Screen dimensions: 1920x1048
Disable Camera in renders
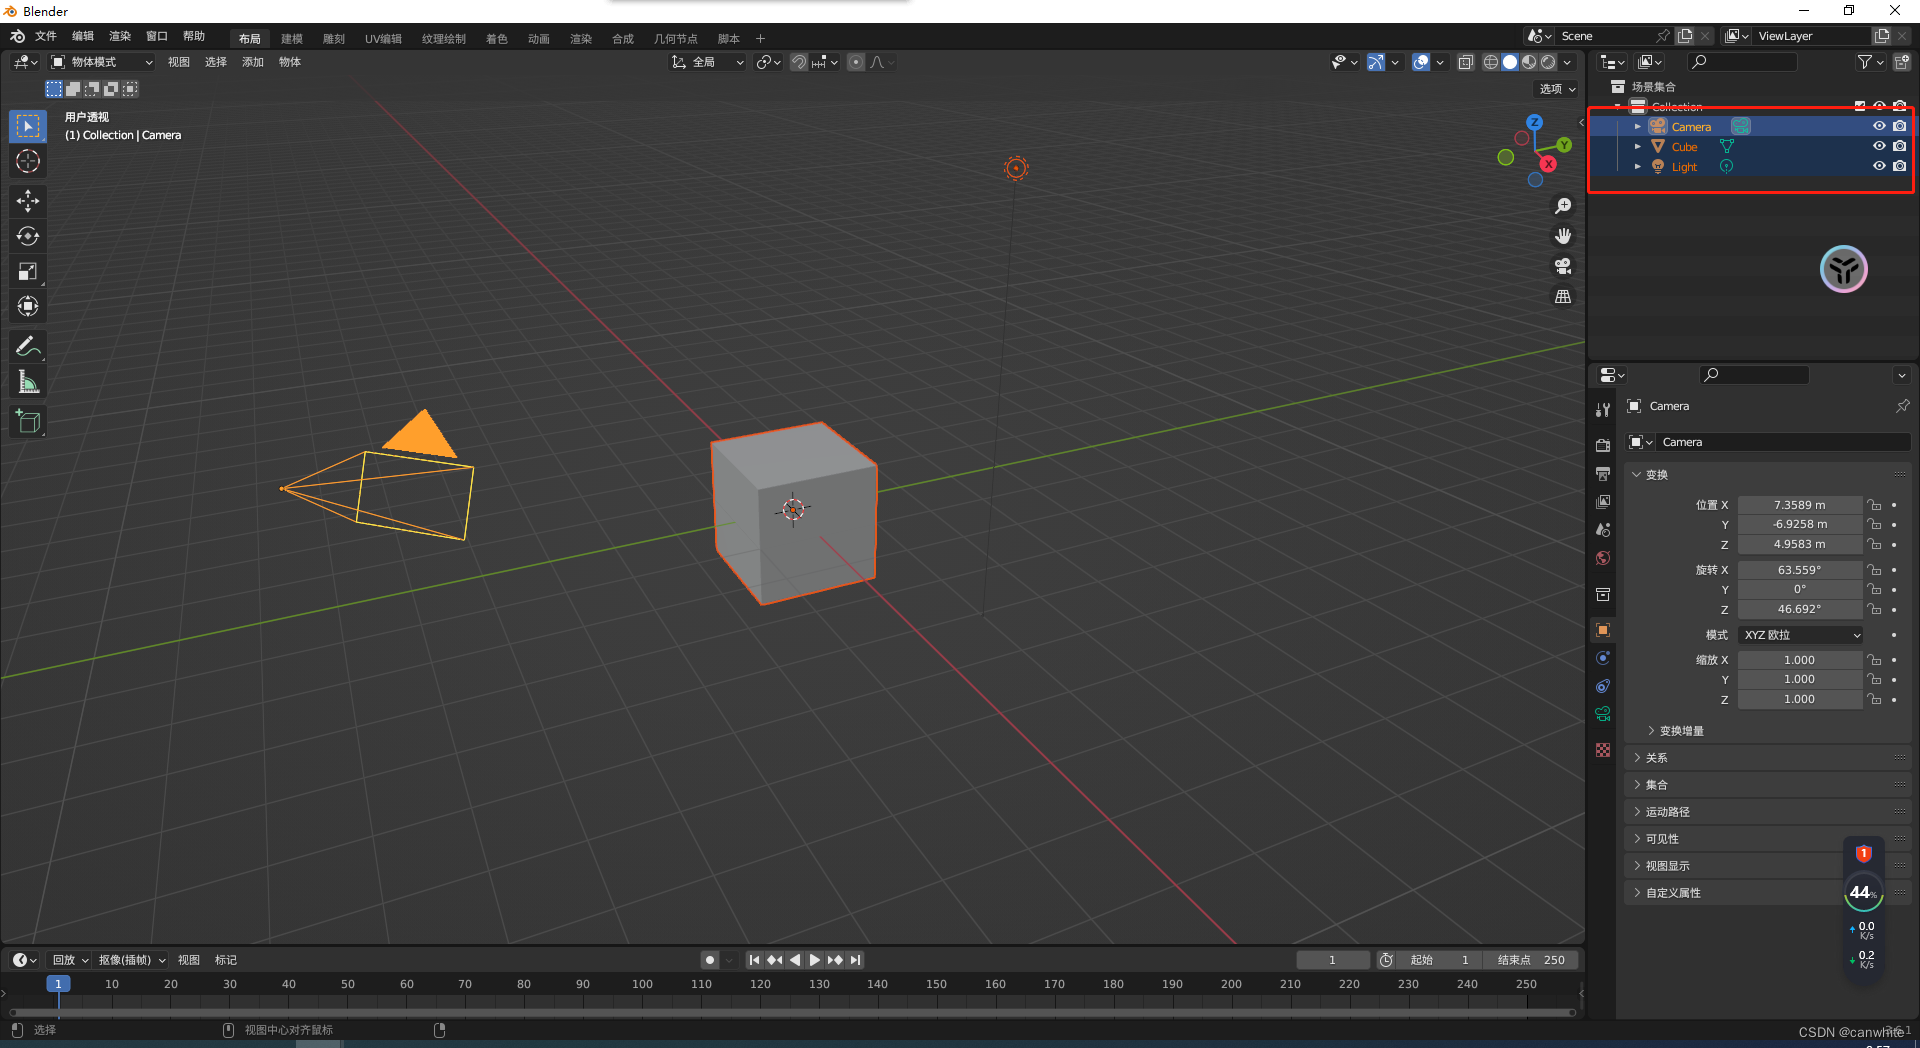(x=1899, y=126)
